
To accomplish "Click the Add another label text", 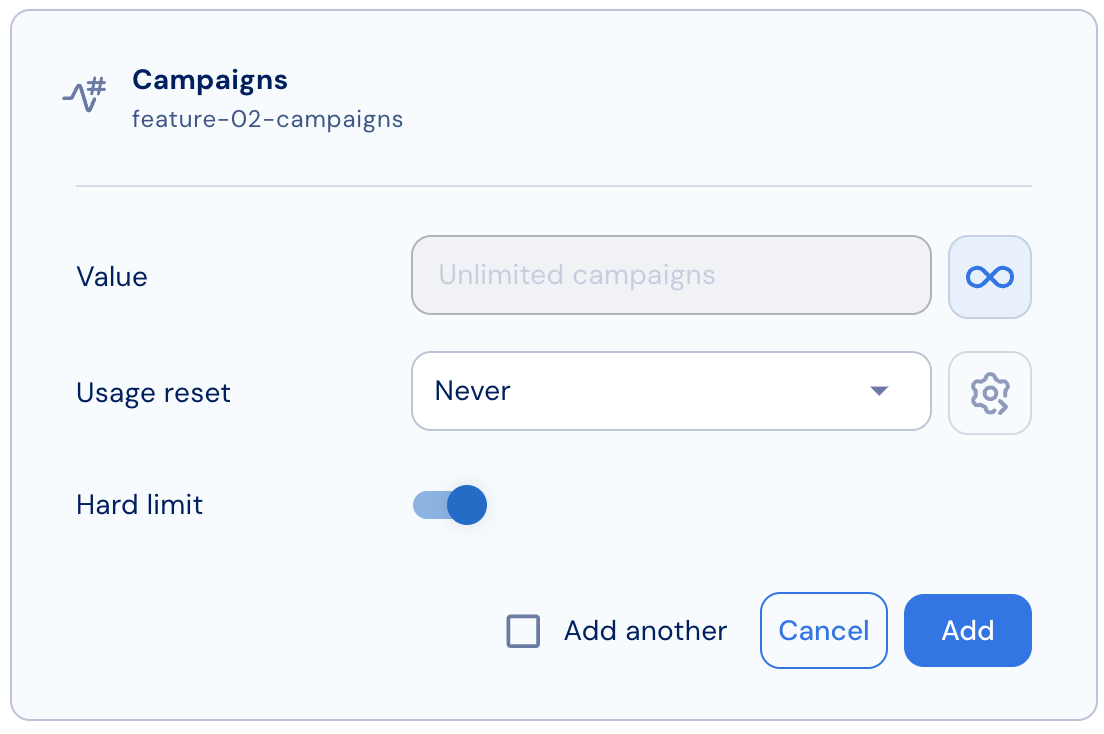I will point(645,630).
